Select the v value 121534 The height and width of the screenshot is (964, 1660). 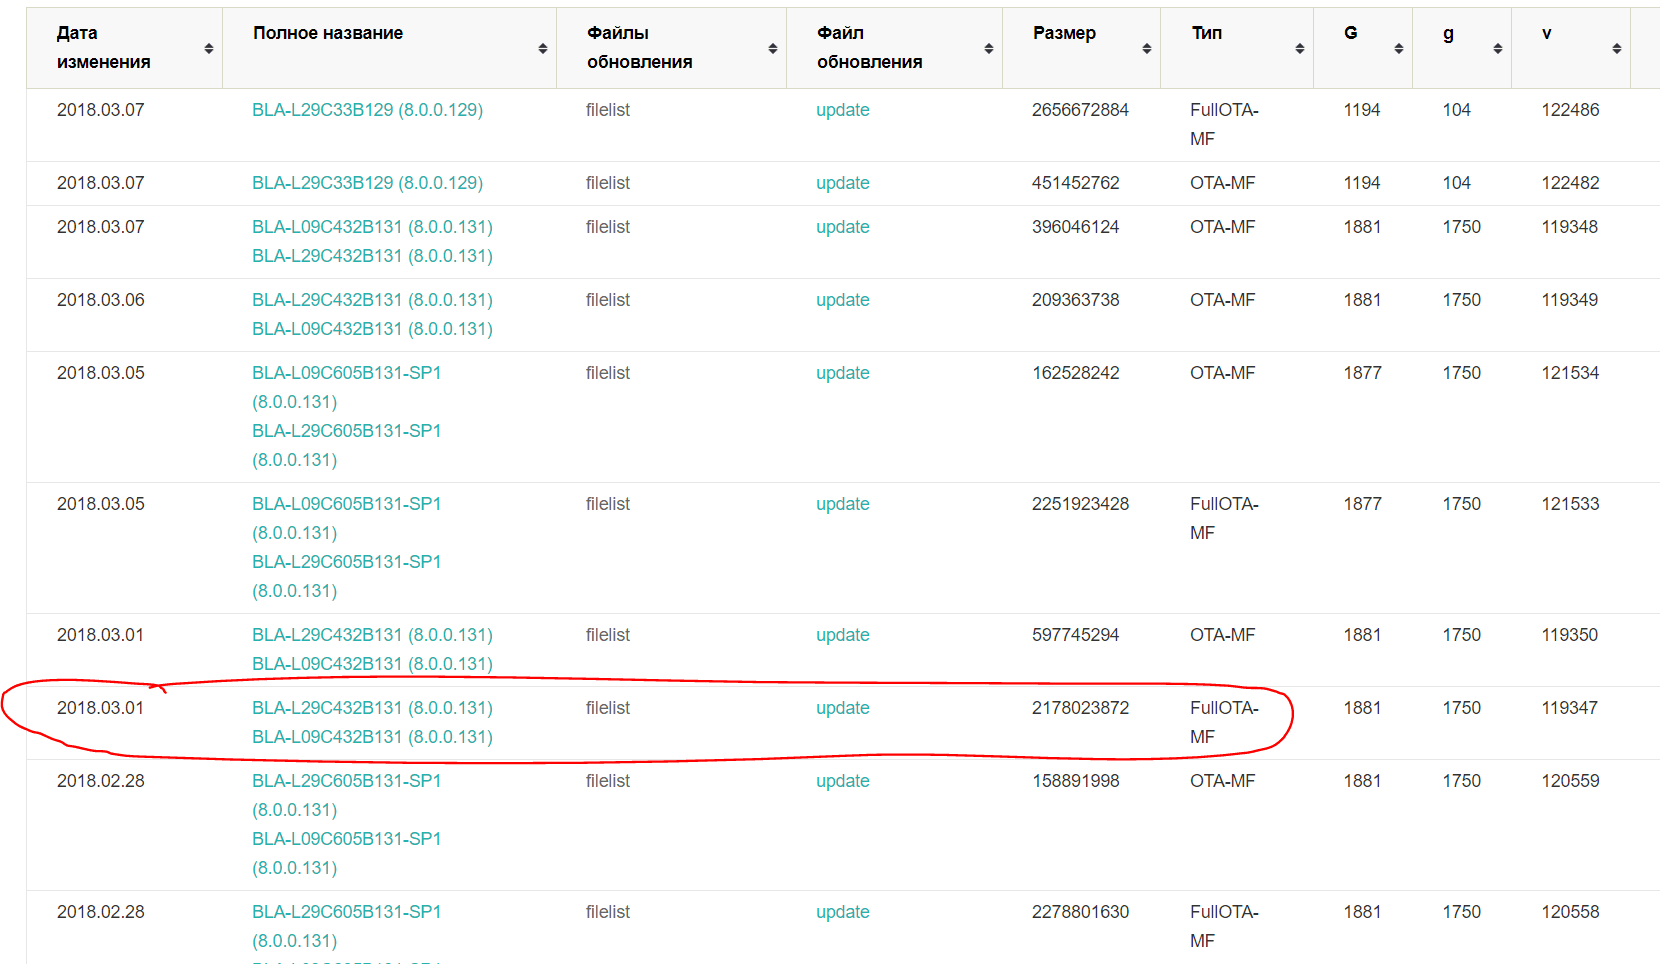coord(1570,373)
